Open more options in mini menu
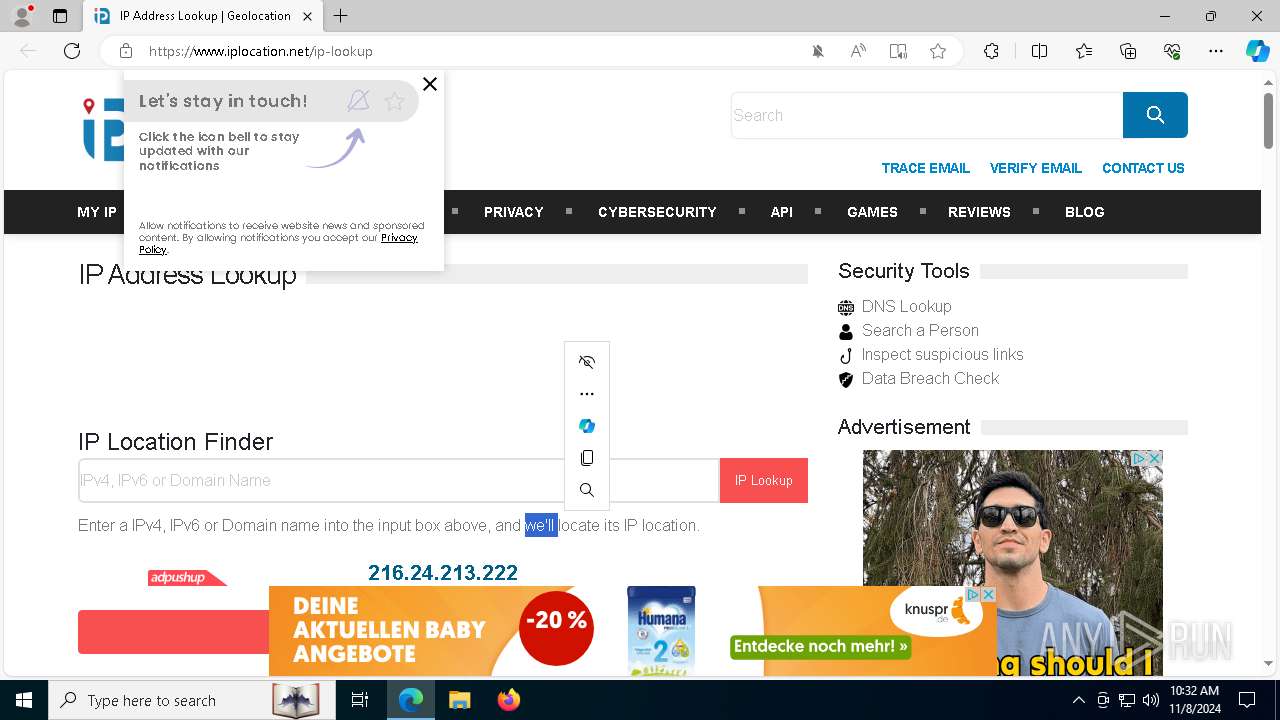Screen dimensions: 1280x720 coord(587,394)
